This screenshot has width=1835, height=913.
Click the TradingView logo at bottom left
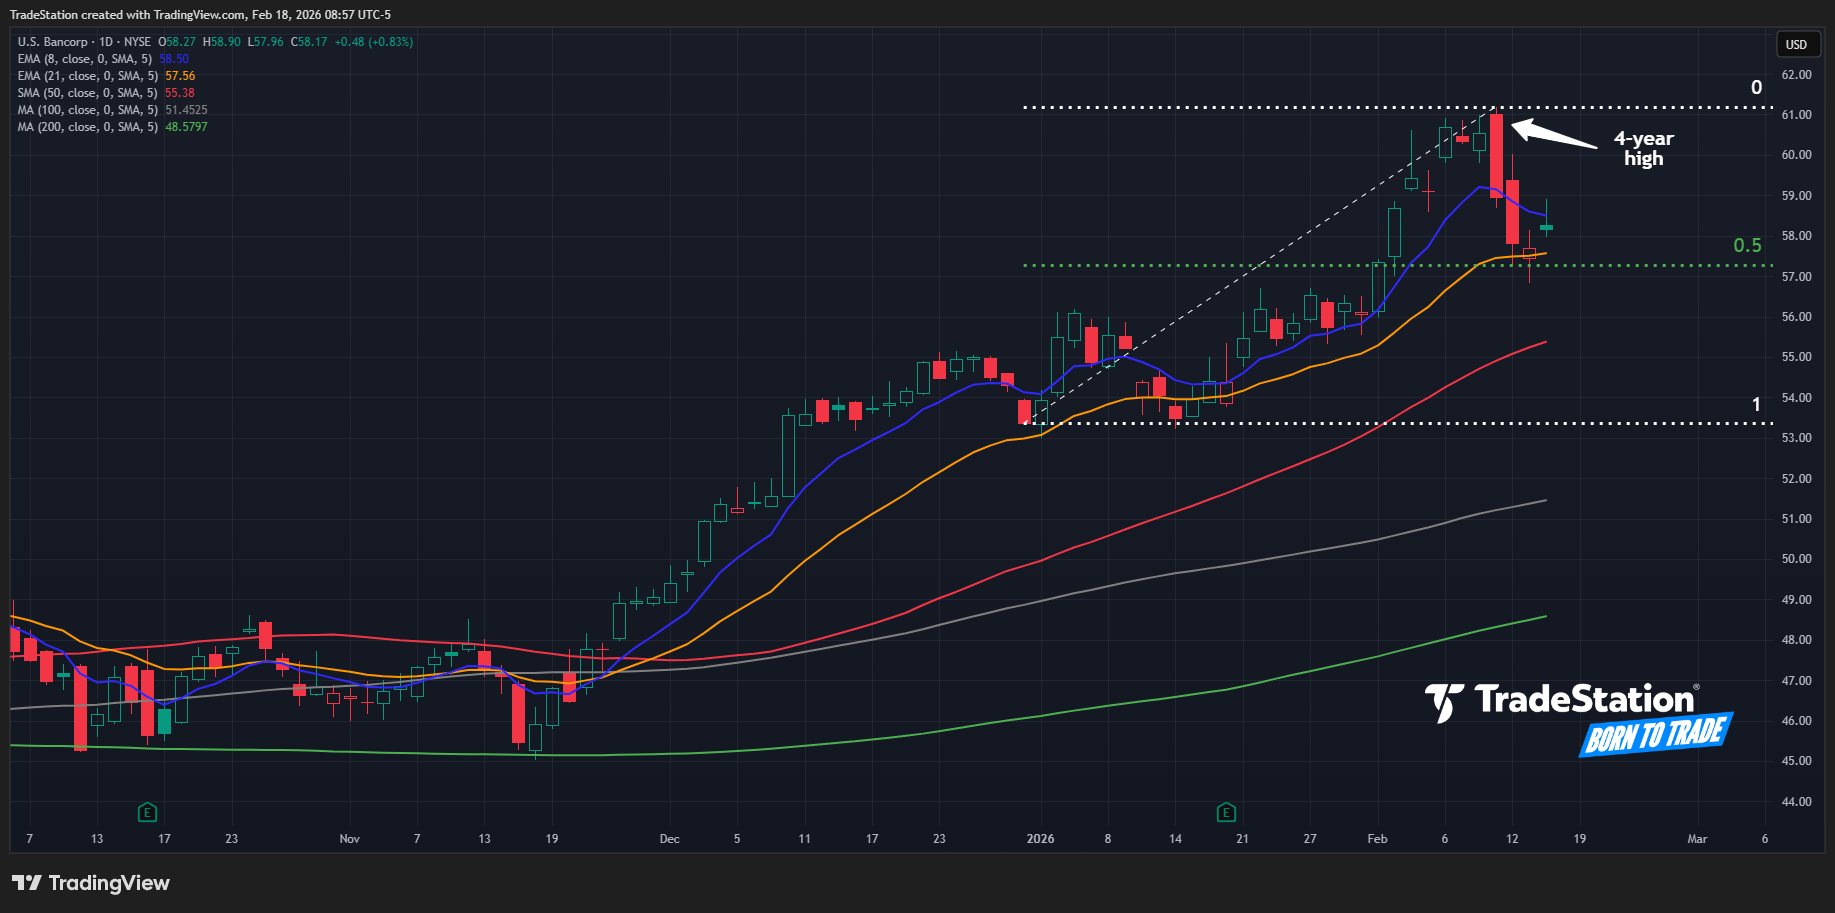[91, 883]
